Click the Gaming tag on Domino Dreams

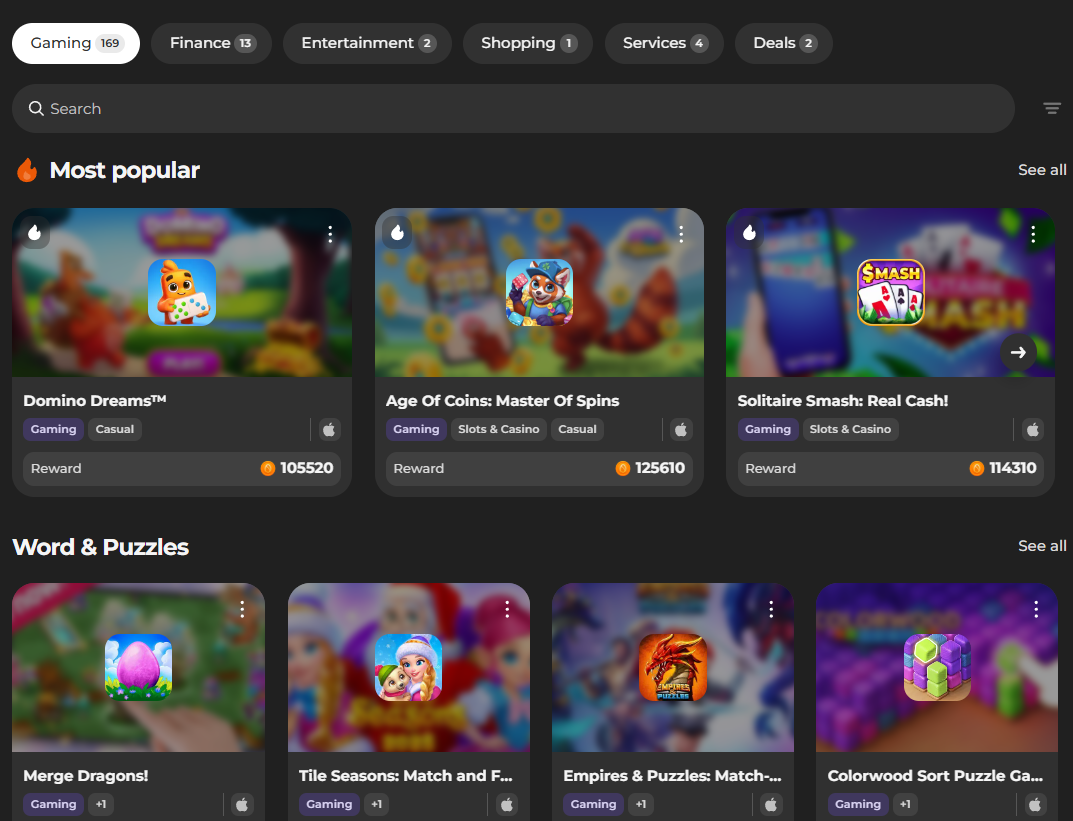53,429
